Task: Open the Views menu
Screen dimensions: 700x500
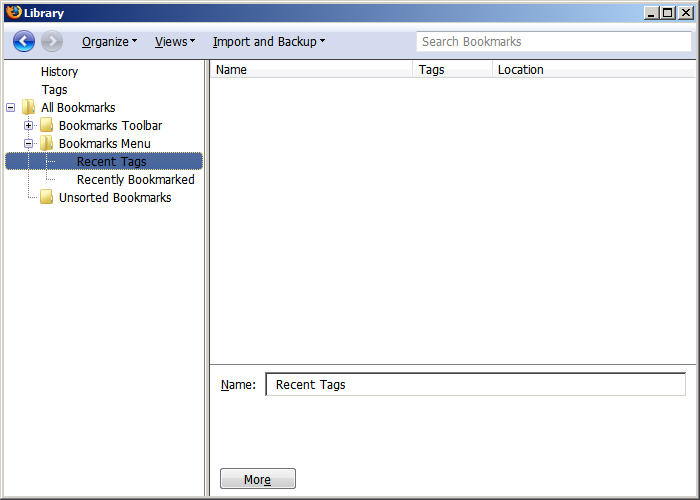Action: point(175,42)
